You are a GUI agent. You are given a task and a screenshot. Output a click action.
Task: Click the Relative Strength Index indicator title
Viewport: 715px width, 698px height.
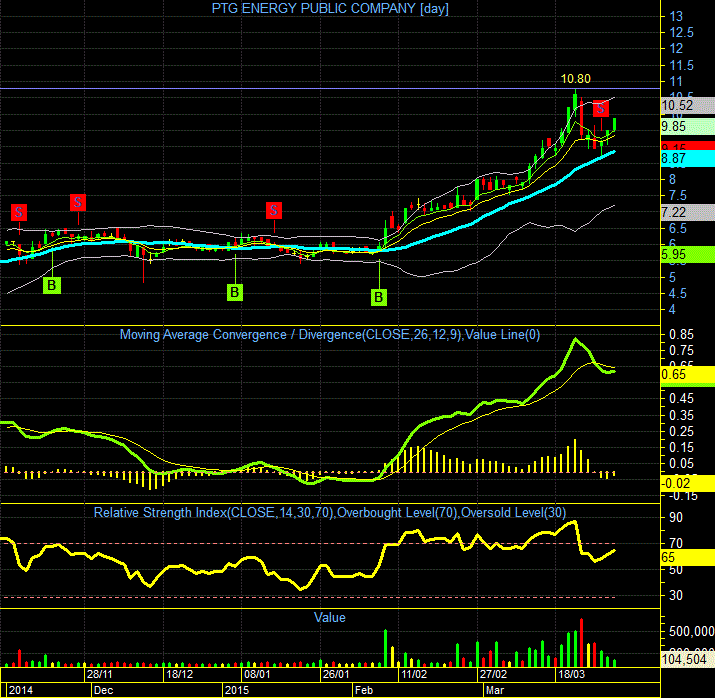[330, 512]
